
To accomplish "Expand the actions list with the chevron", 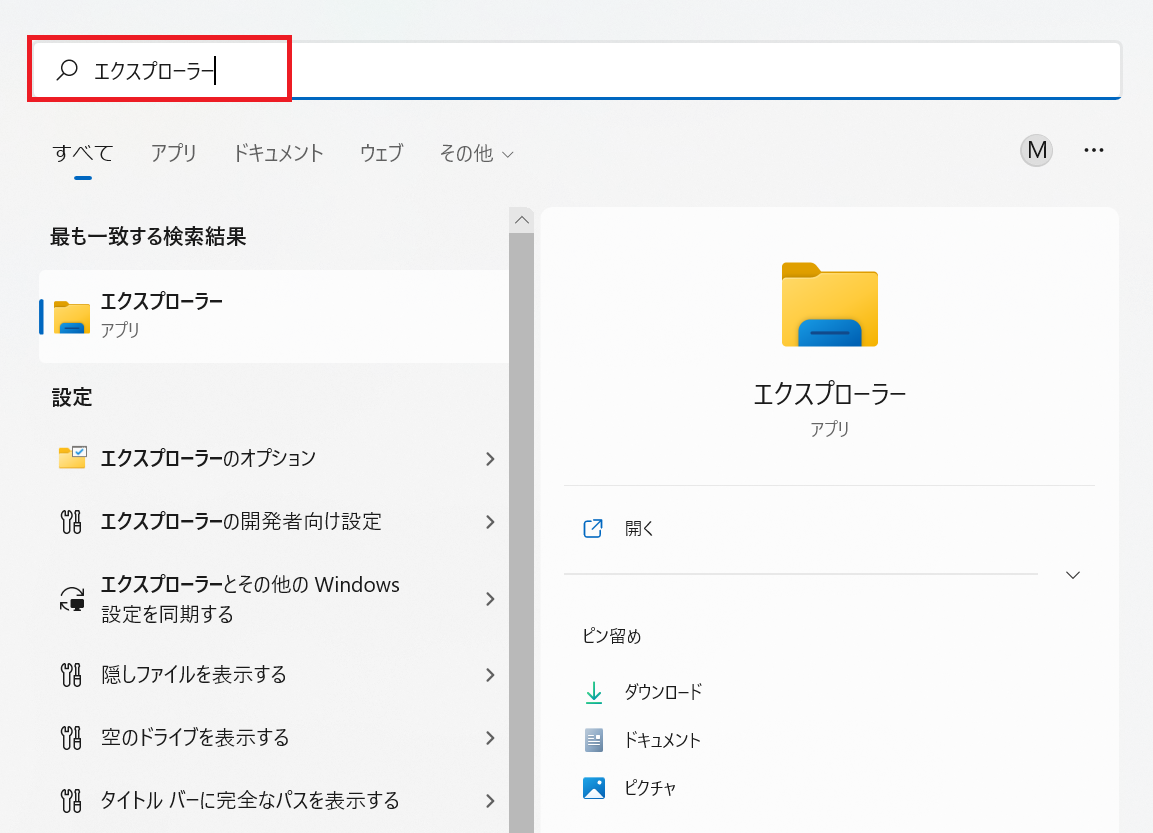I will point(1073,575).
